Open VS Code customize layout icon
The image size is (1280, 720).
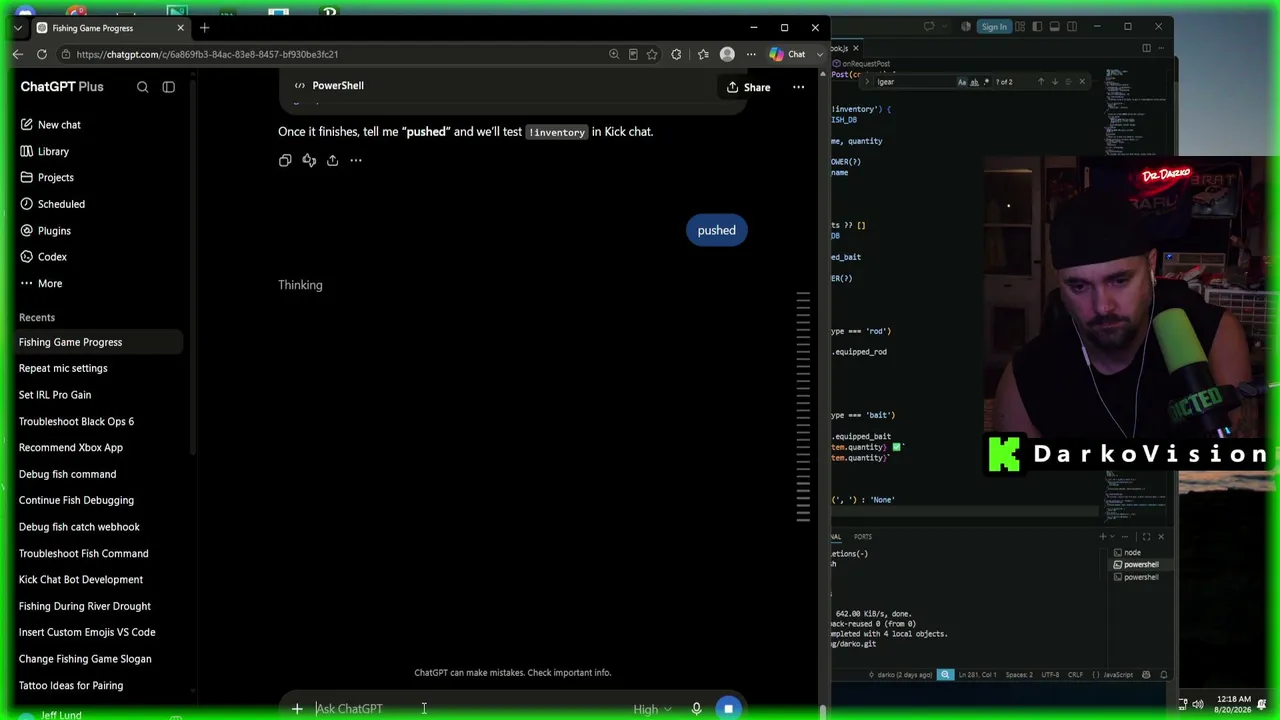tap(1020, 27)
